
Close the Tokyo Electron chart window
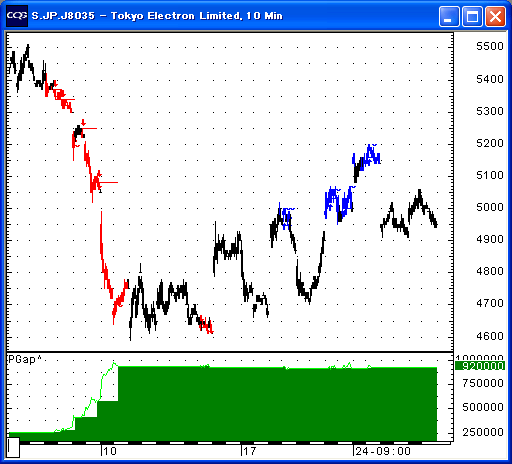(x=495, y=16)
